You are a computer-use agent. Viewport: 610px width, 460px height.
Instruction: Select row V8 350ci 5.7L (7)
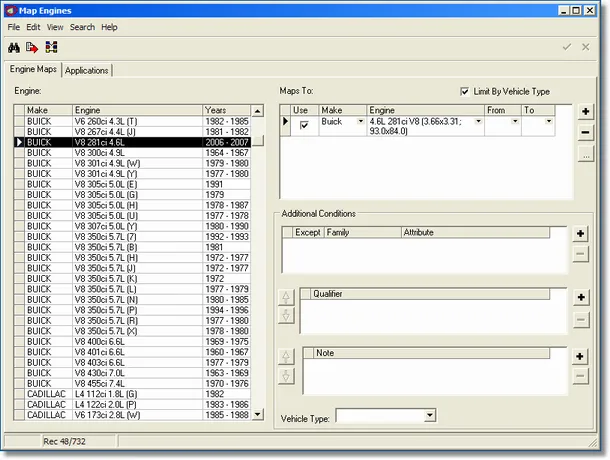[132, 237]
